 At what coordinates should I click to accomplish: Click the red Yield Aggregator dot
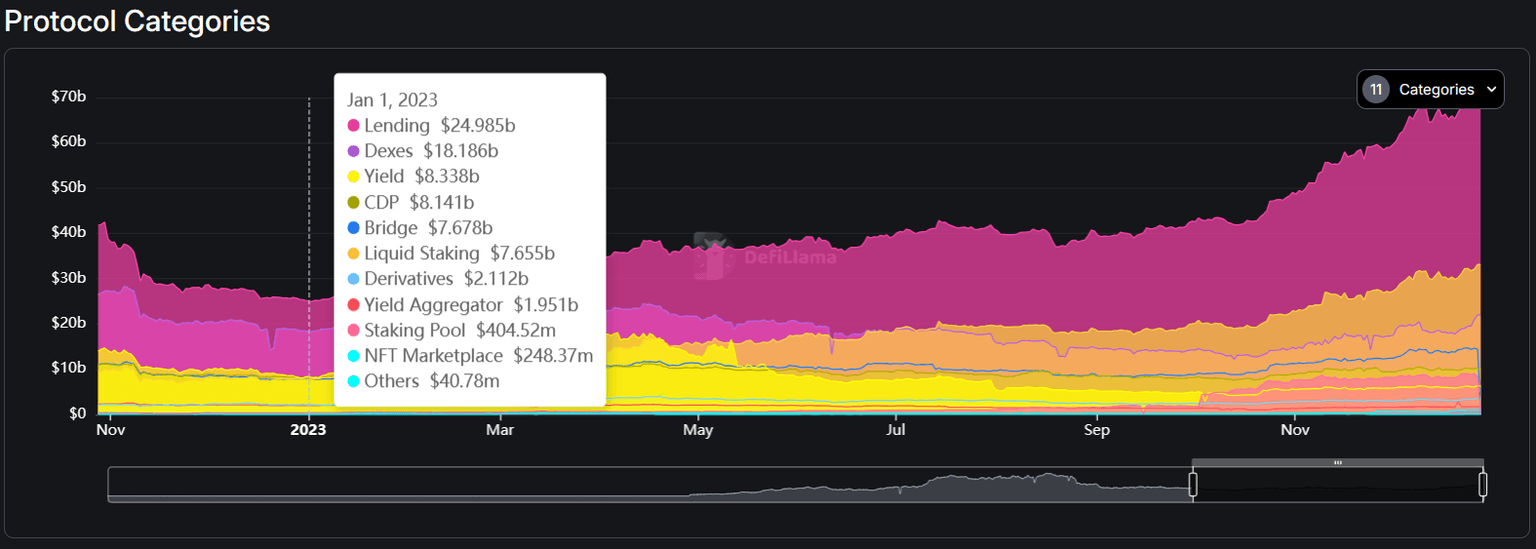tap(353, 305)
